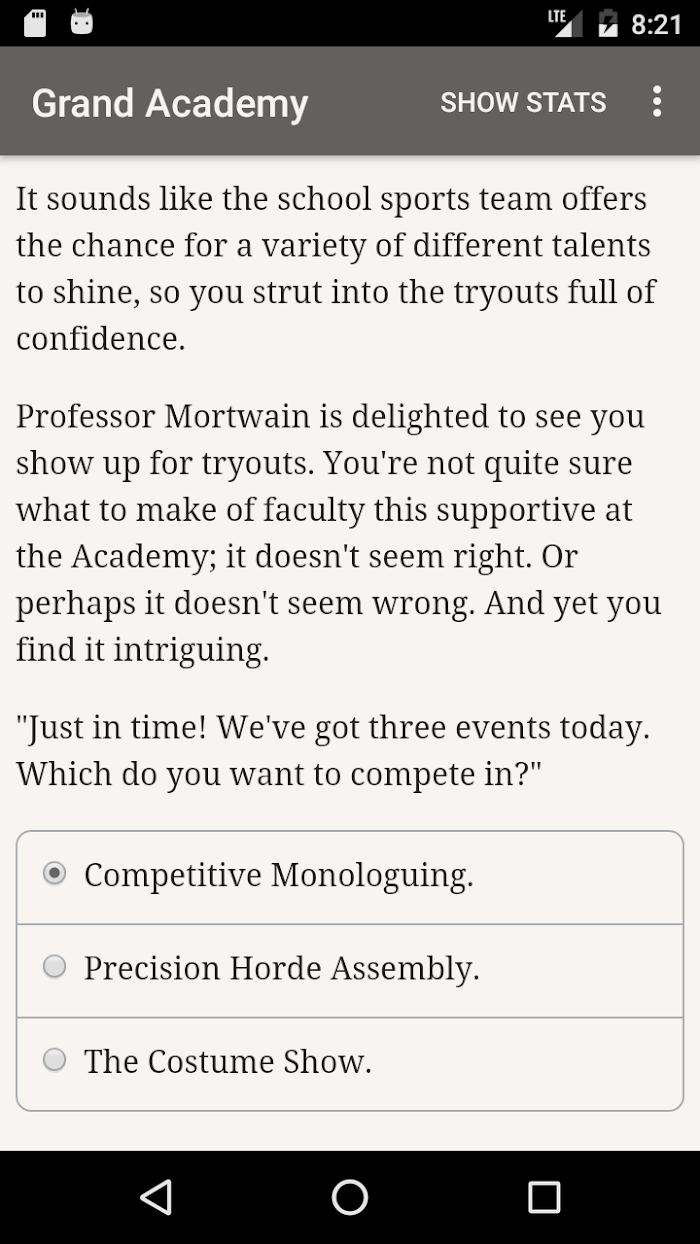
Task: Tap the "Competitive Monologuing." option label
Action: [x=278, y=875]
